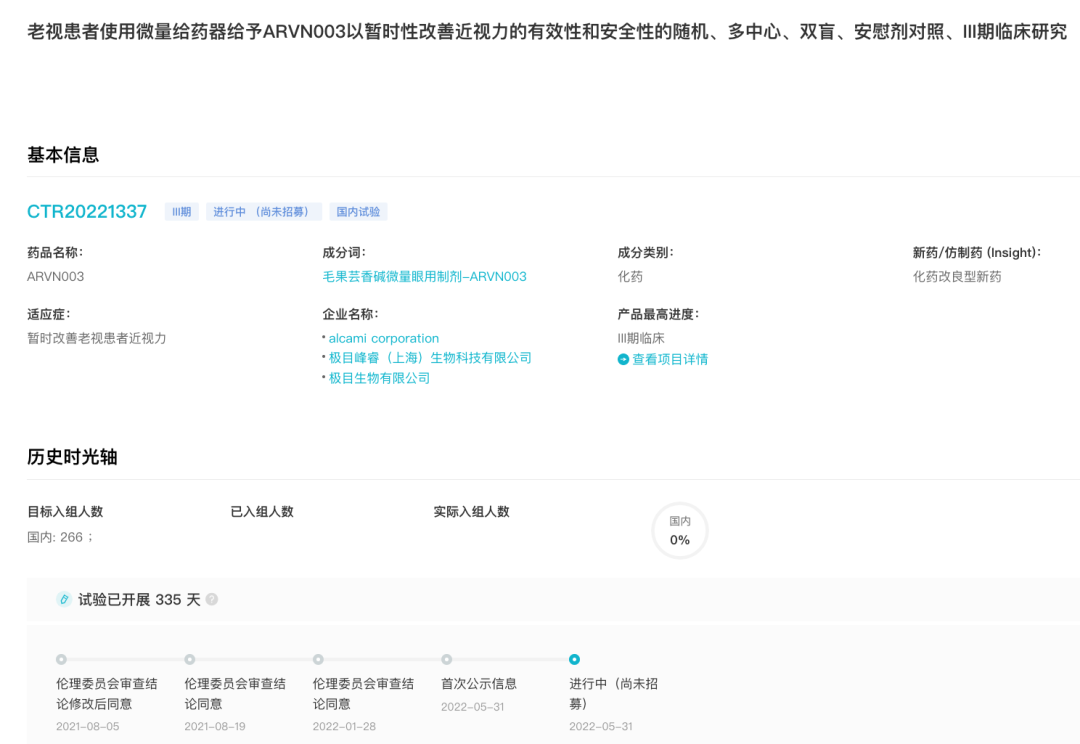This screenshot has height=744, width=1080.
Task: Click timeline dot dated 2022-01-28
Action: click(x=318, y=660)
